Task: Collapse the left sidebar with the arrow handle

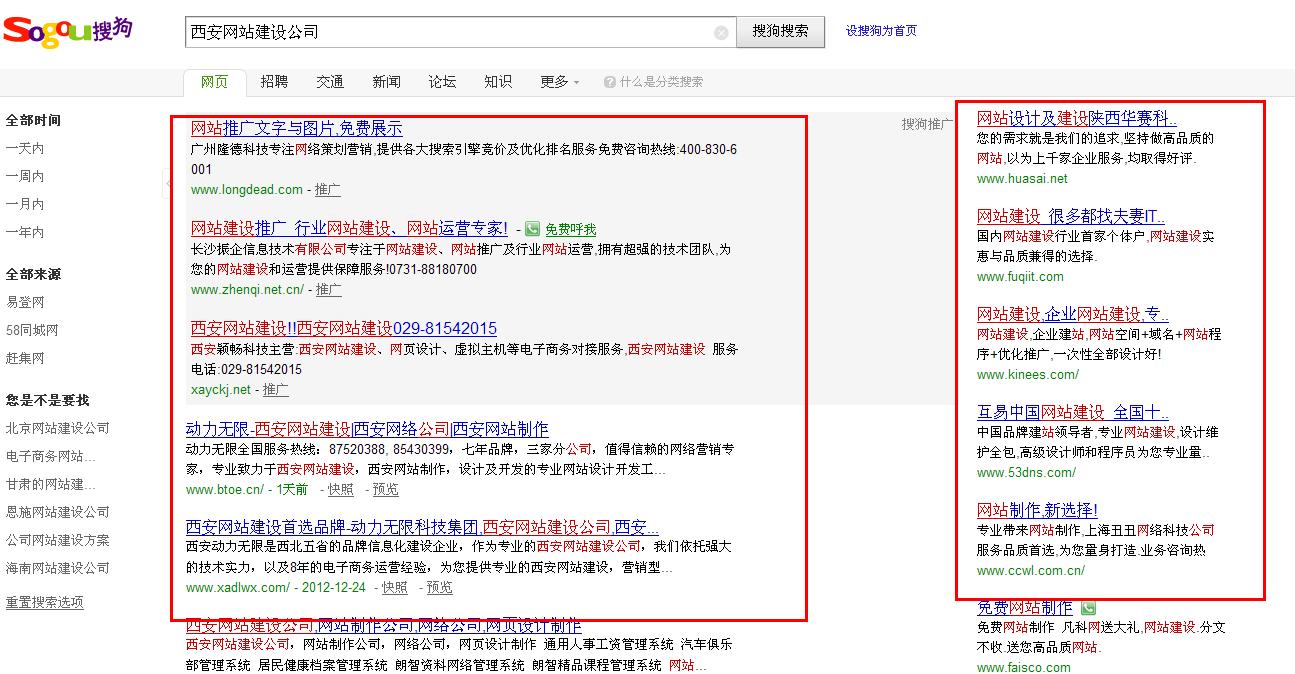Action: (166, 182)
